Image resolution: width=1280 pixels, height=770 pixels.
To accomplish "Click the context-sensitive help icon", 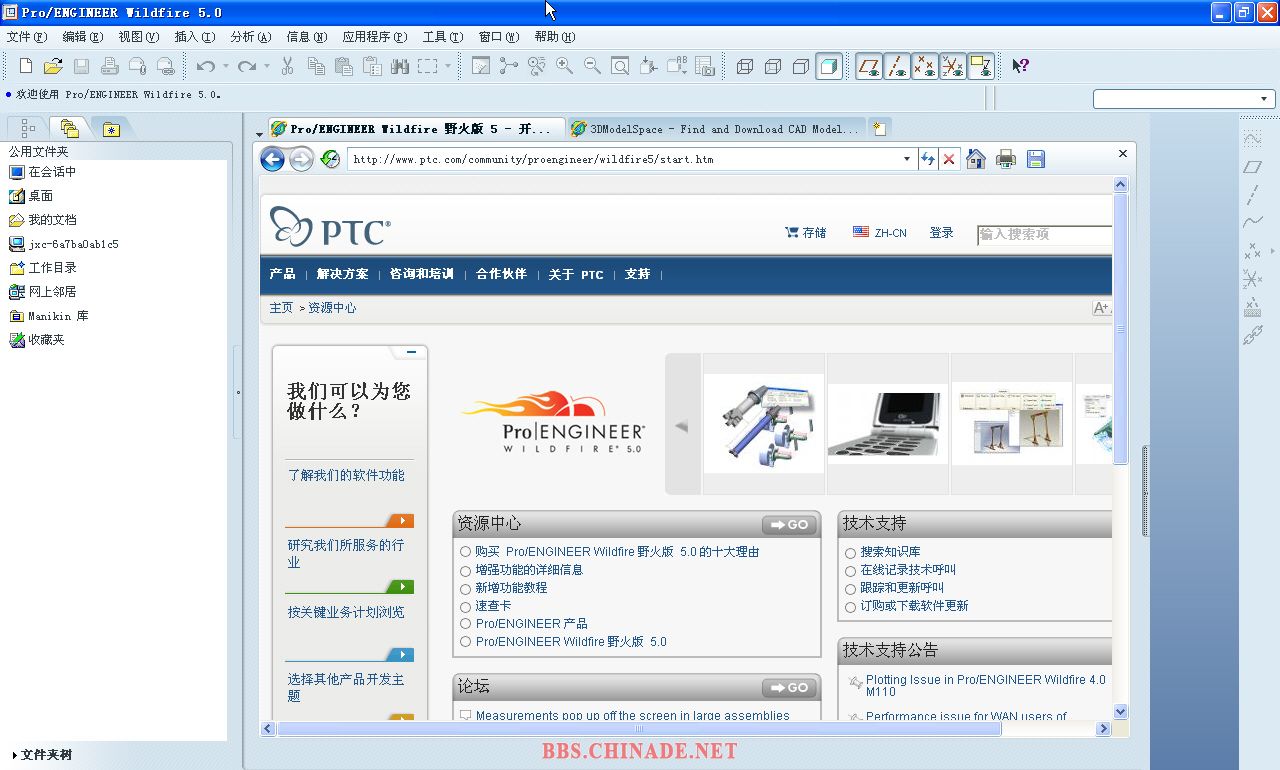I will tap(1020, 66).
